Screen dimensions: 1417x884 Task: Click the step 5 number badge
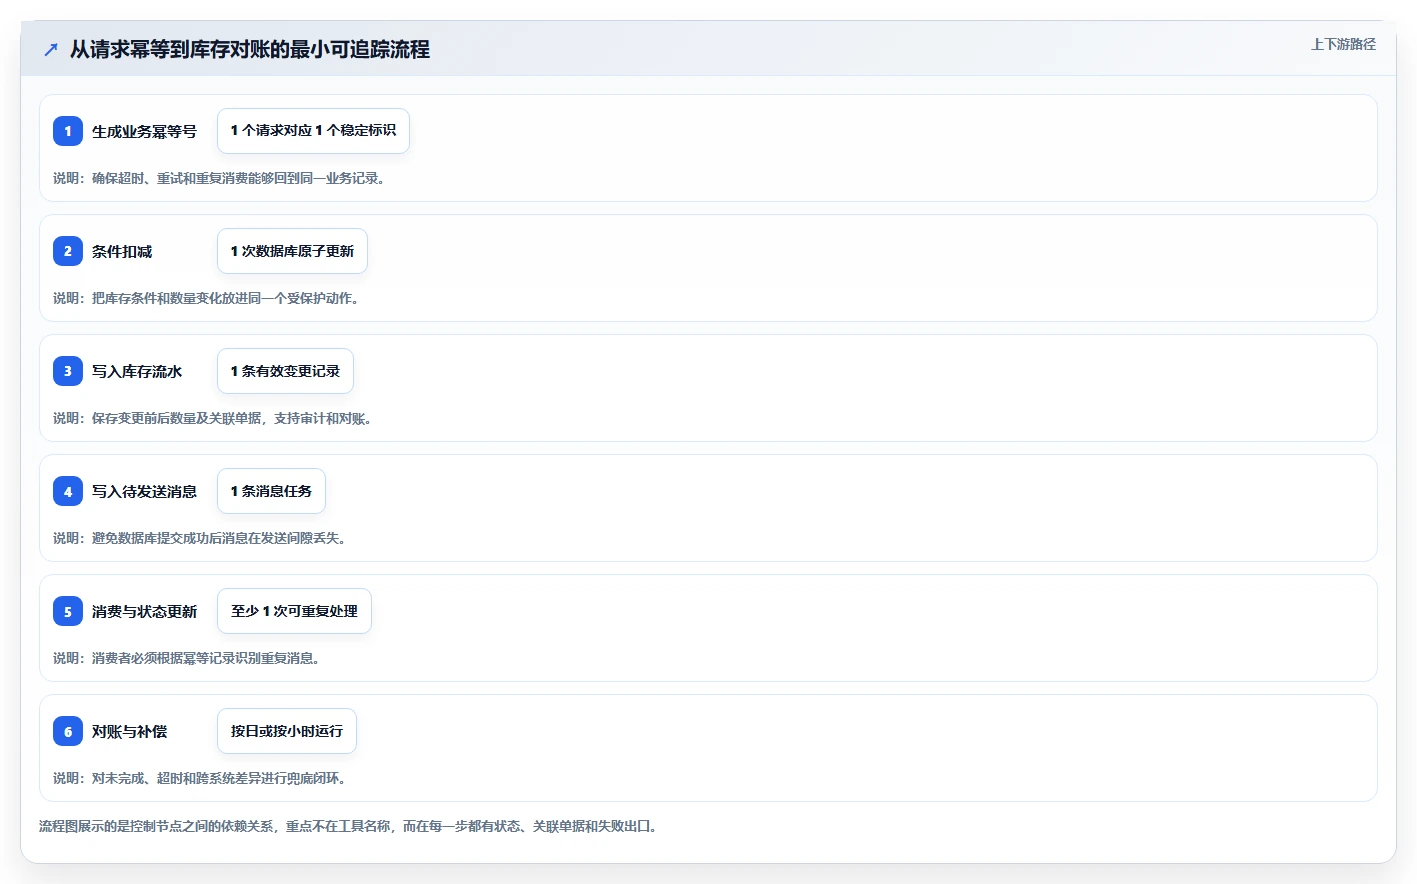point(68,611)
